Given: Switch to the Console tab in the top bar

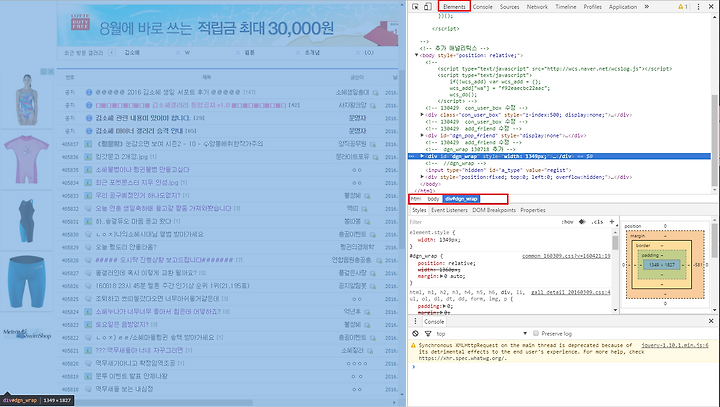Looking at the screenshot, I should tap(483, 7).
